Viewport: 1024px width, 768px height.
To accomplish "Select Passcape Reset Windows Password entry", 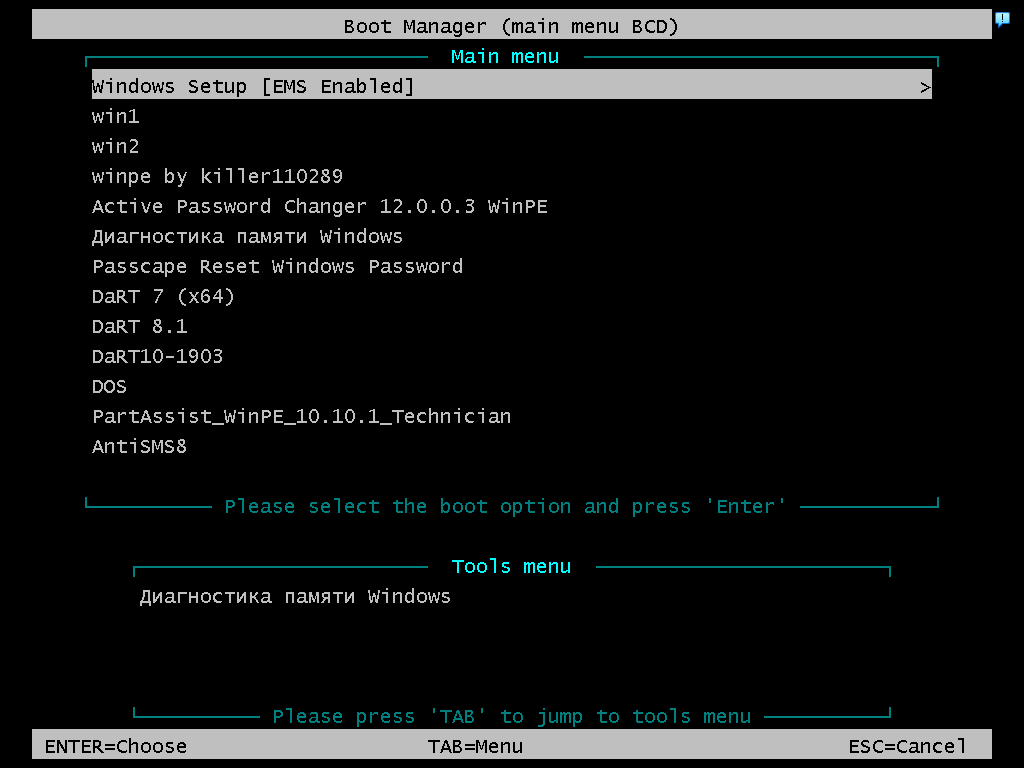I will point(278,266).
